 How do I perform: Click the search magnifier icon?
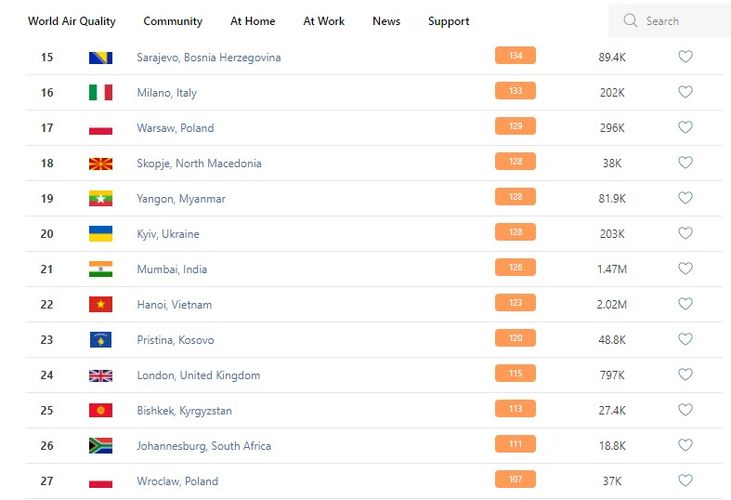(630, 21)
